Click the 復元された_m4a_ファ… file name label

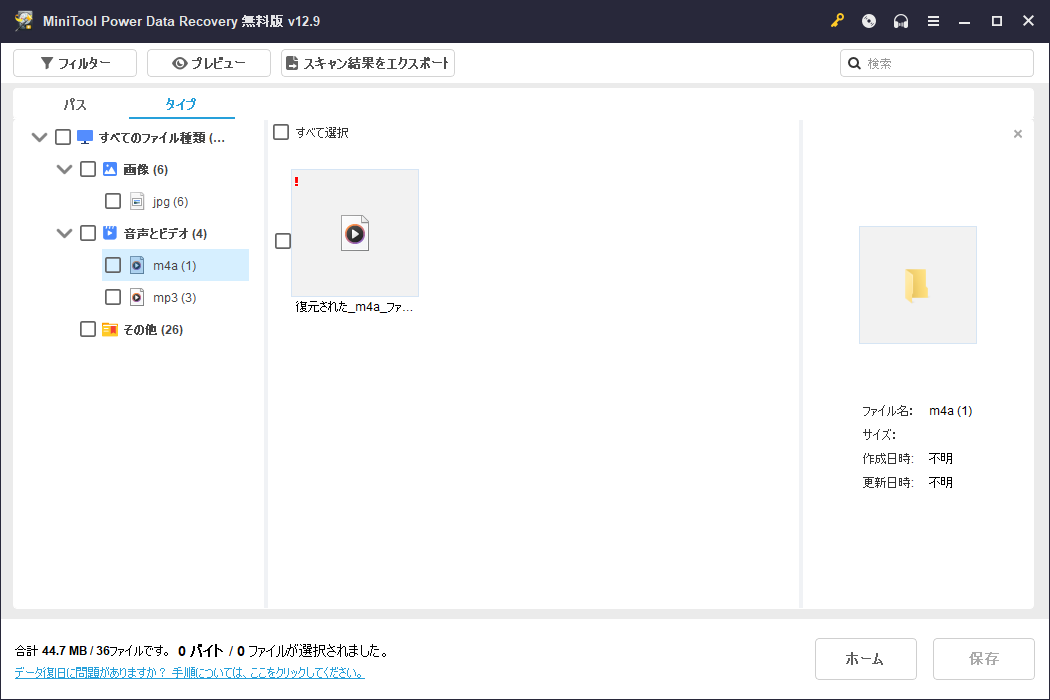(x=354, y=307)
